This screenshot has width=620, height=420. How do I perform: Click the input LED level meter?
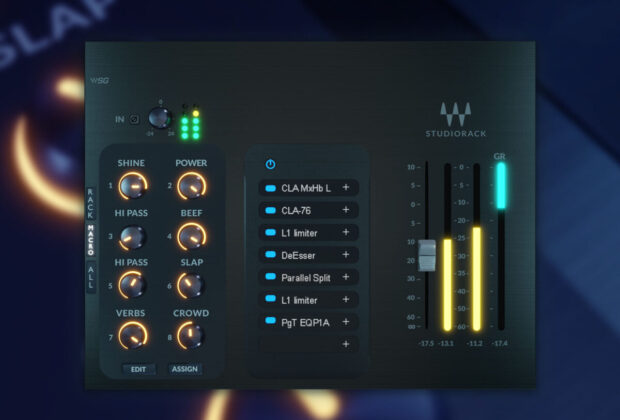pos(190,123)
